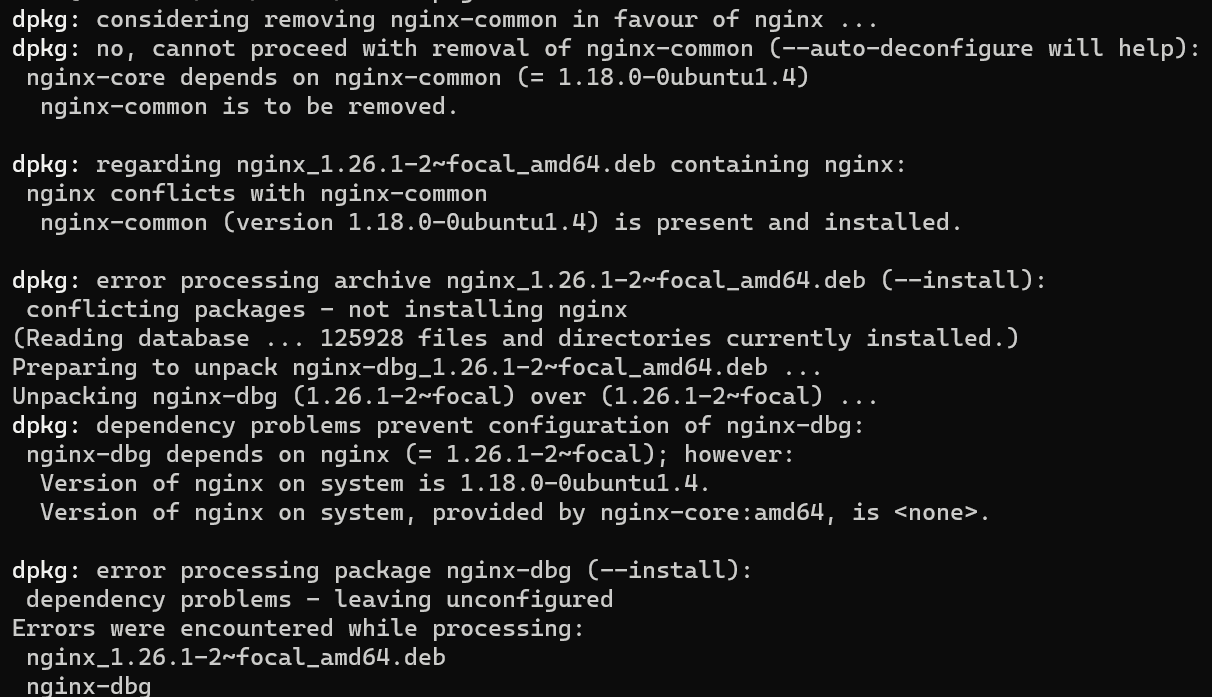Click 'dependency problems - leaving unconfigured' line
The image size is (1212, 697).
pyautogui.click(x=319, y=599)
